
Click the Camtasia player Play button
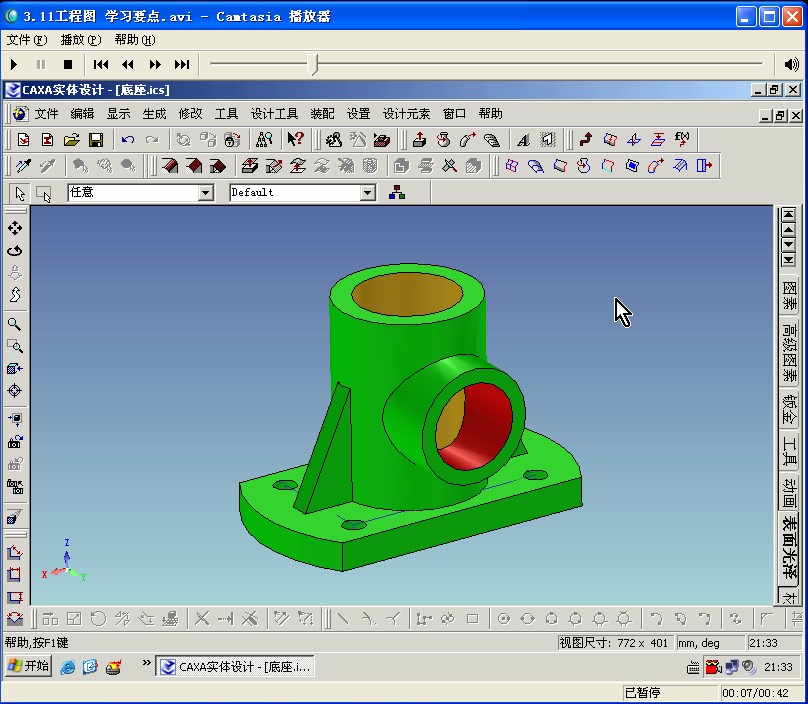tap(14, 64)
